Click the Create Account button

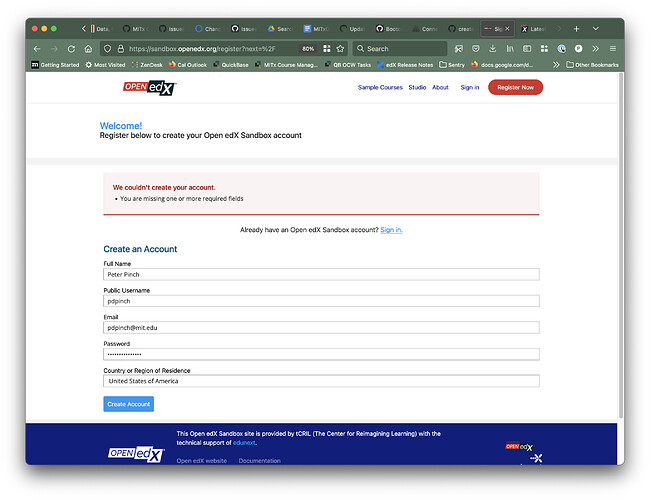click(129, 404)
